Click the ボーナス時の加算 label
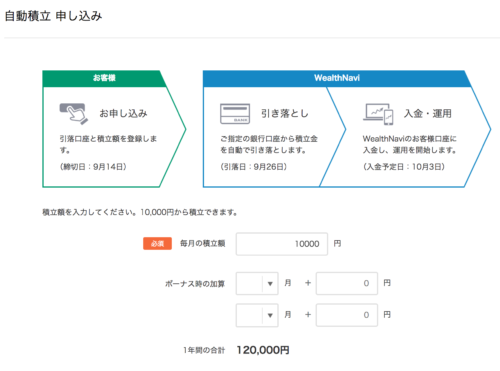Viewport: 500px width, 371px height. (195, 284)
